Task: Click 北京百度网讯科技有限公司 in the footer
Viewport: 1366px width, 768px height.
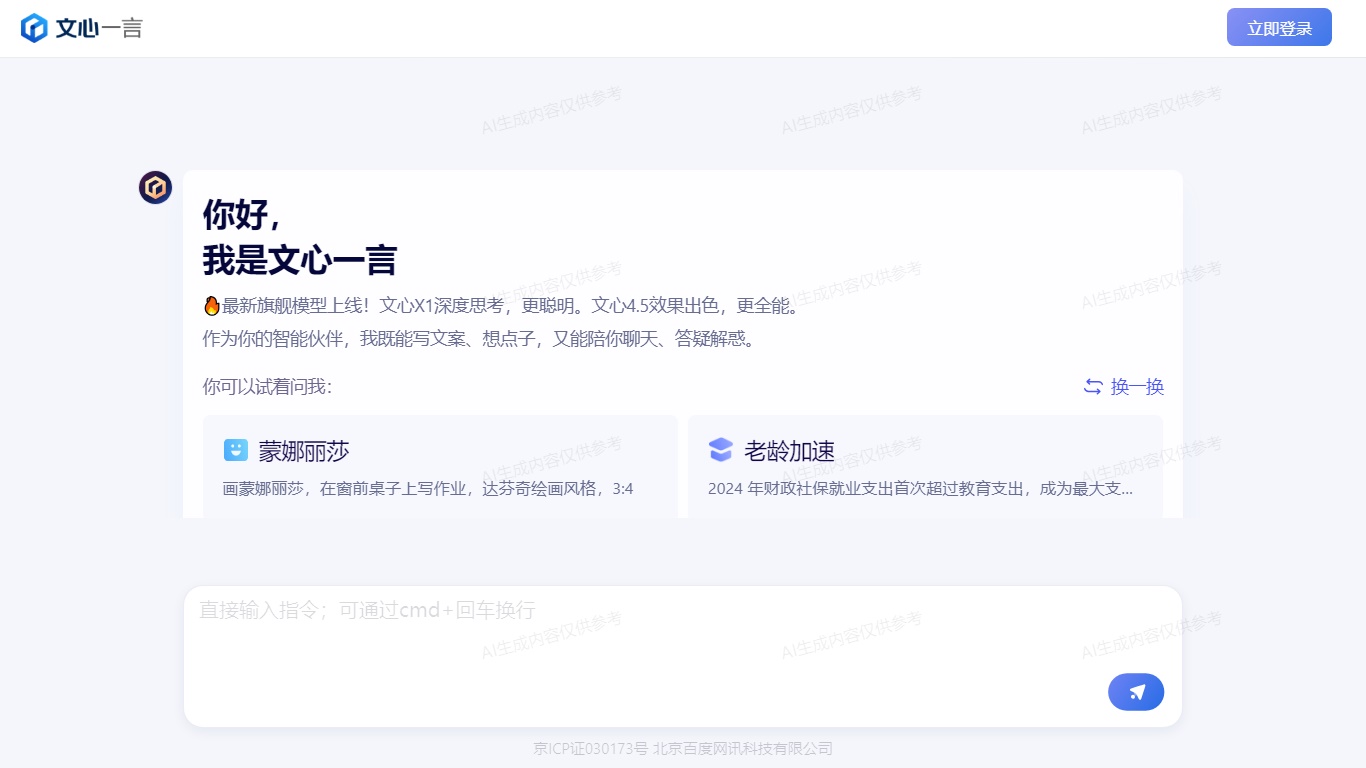Action: point(742,749)
